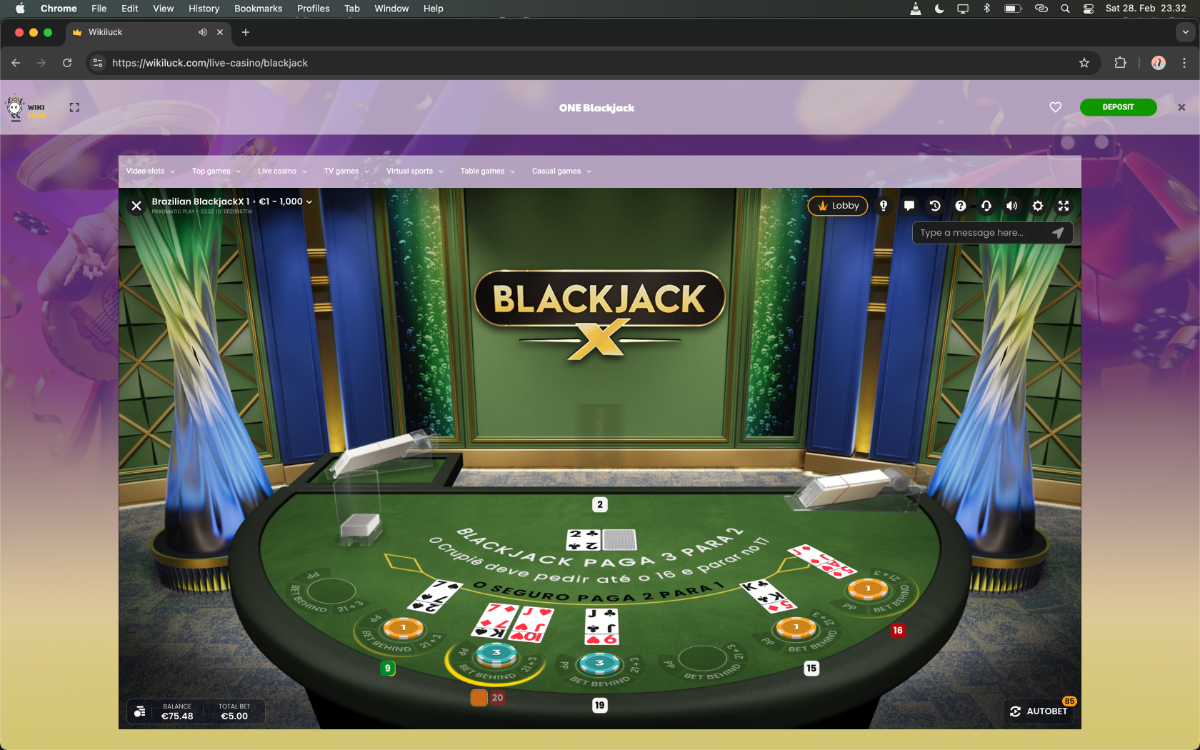Screen dimensions: 1200x750
Task: Contact live support via headset icon
Action: click(986, 206)
